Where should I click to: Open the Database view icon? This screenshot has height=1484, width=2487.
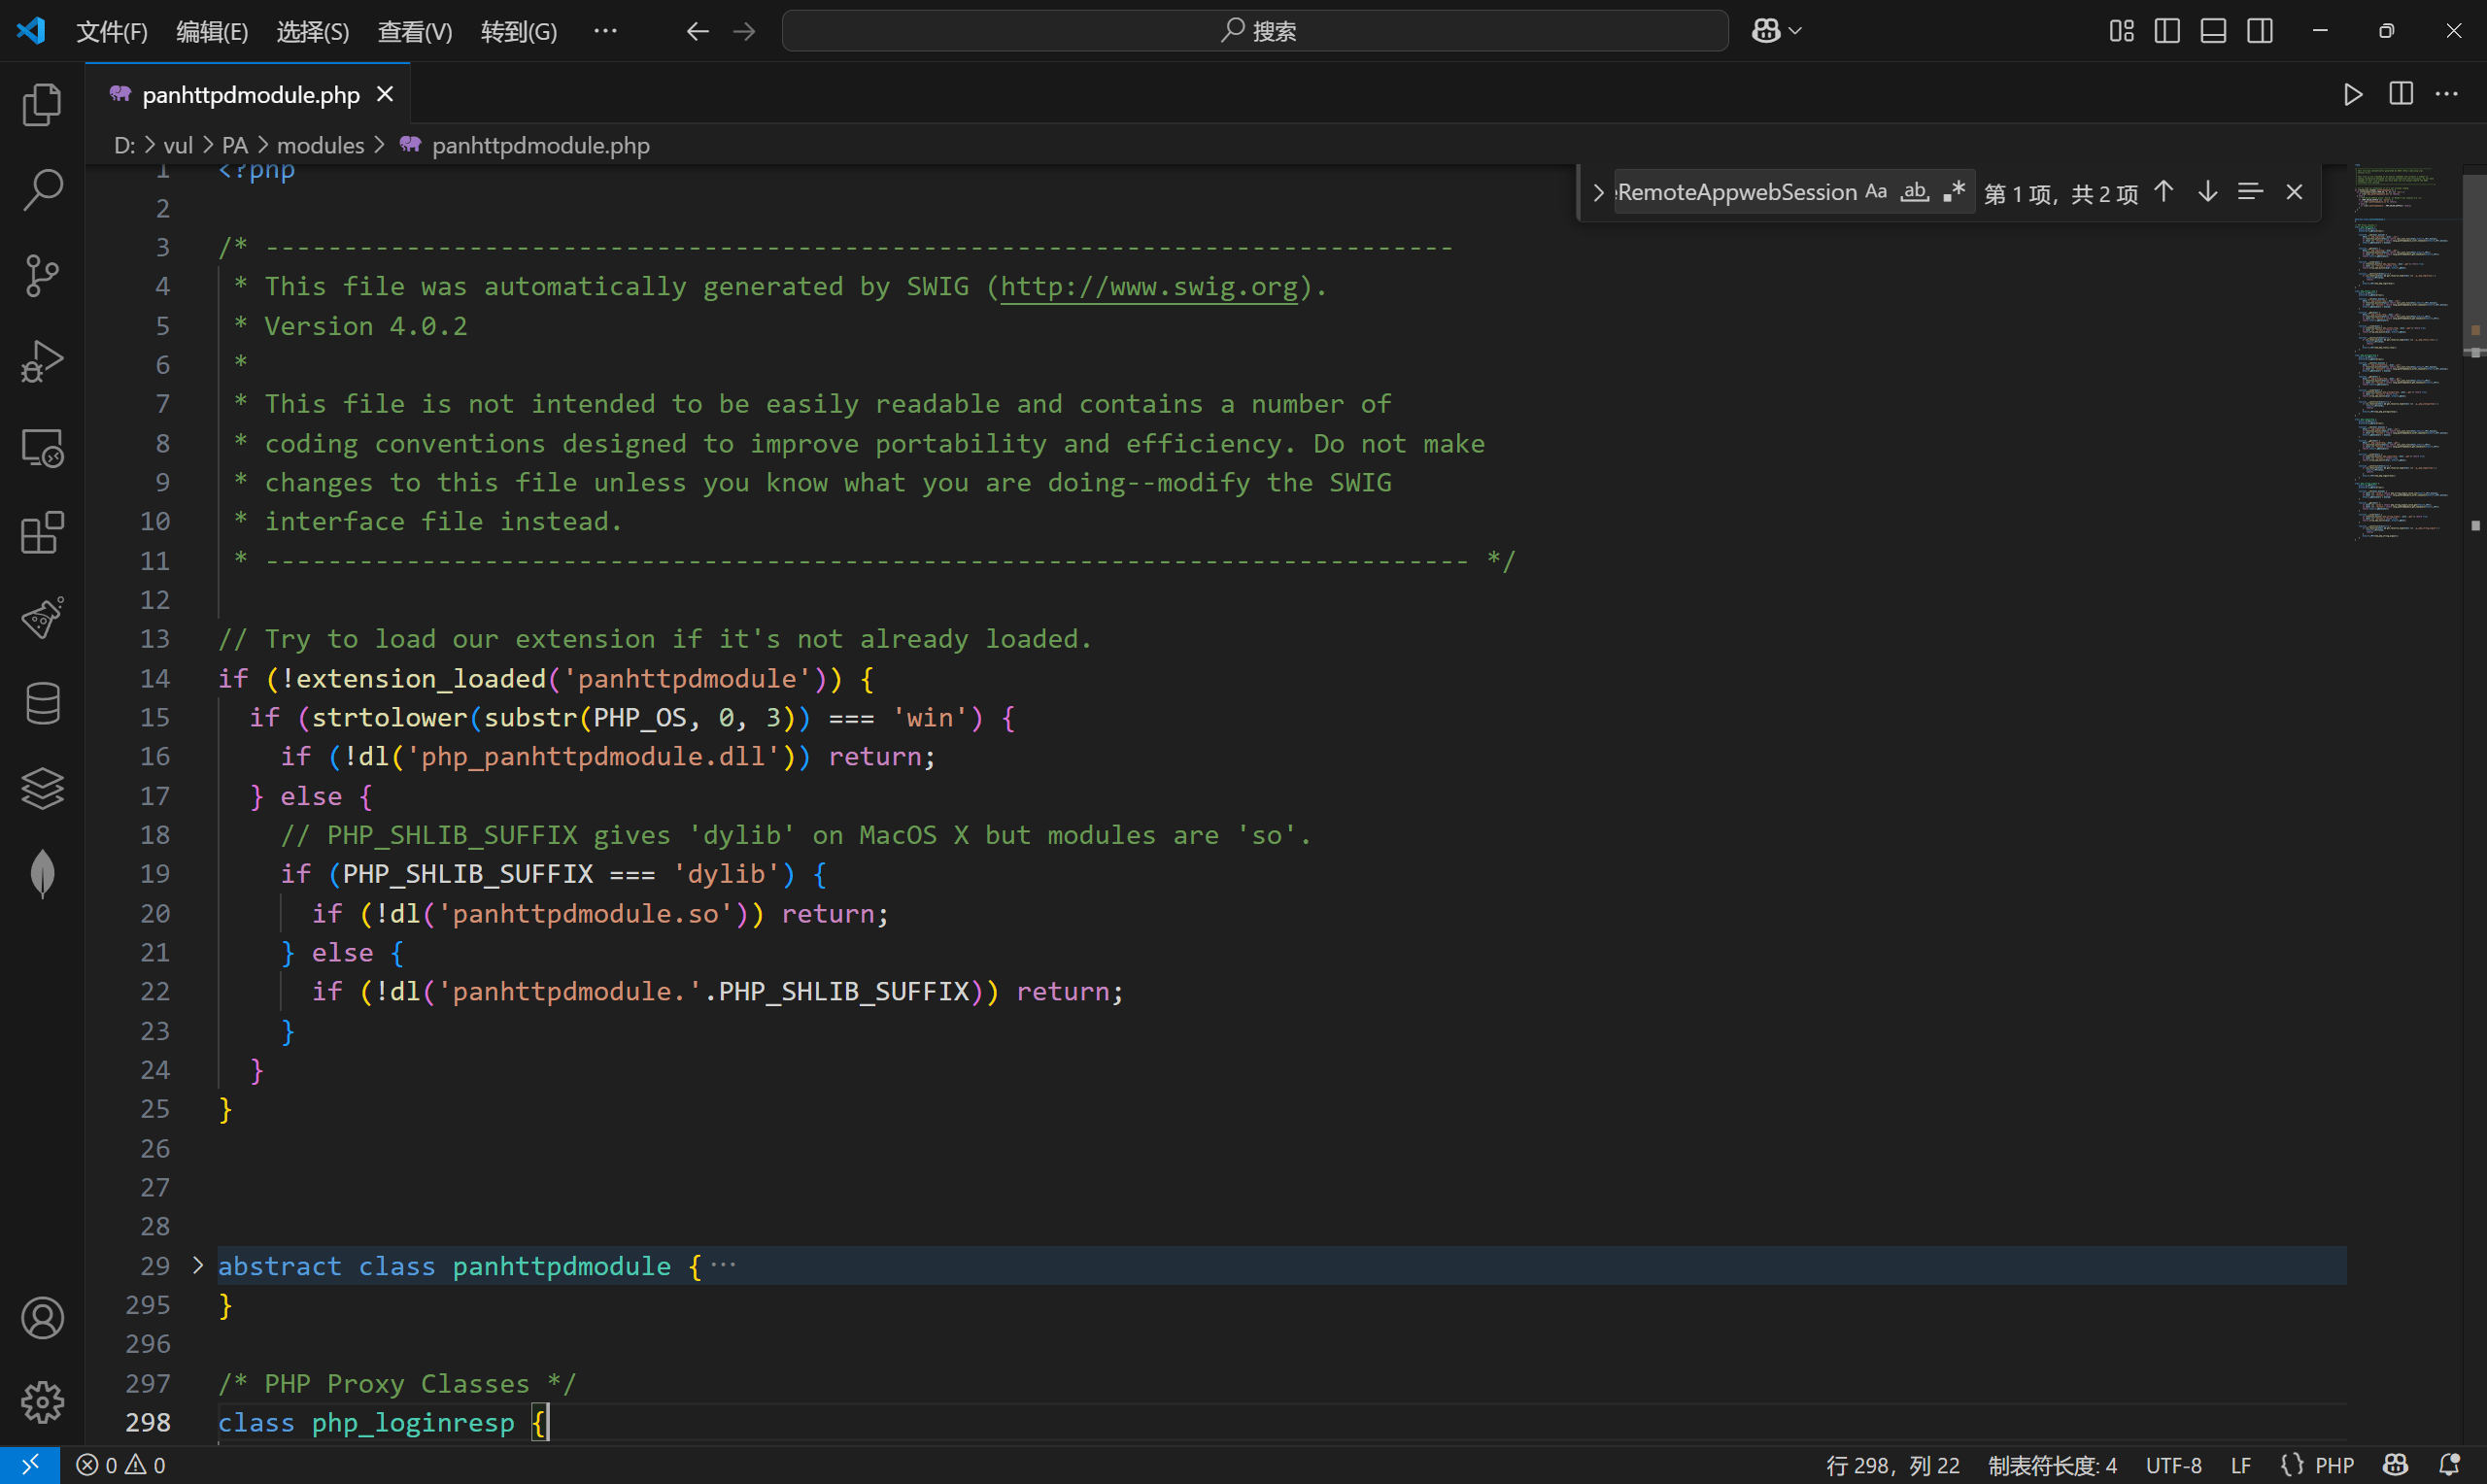(x=42, y=703)
